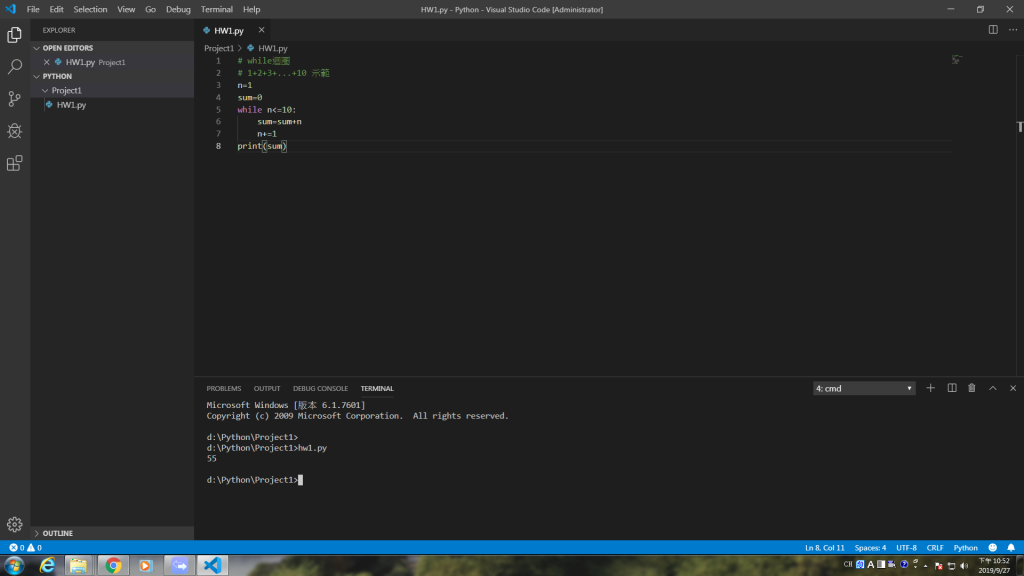Switch to the Output panel tab

click(x=266, y=389)
